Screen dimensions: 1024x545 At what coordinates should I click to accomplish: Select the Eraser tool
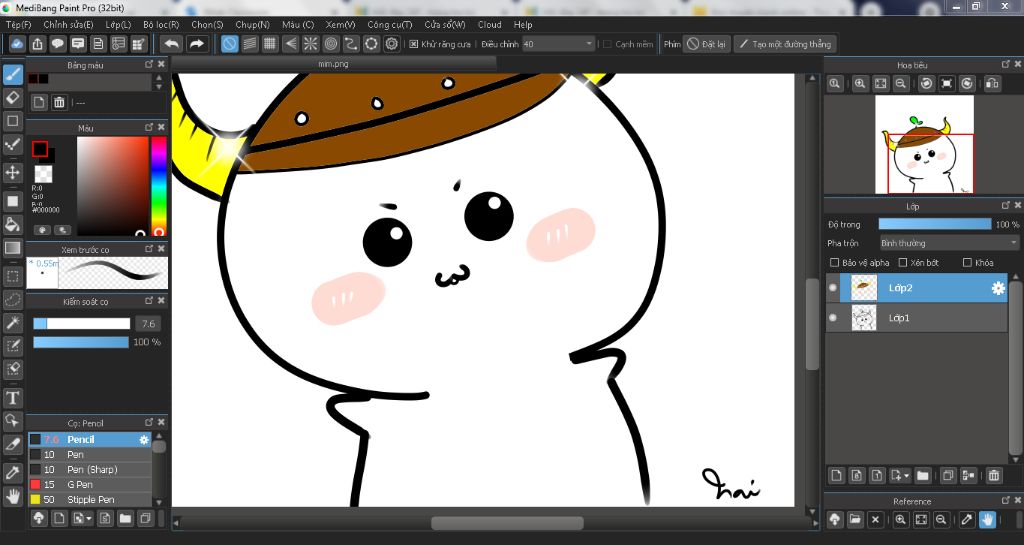13,98
